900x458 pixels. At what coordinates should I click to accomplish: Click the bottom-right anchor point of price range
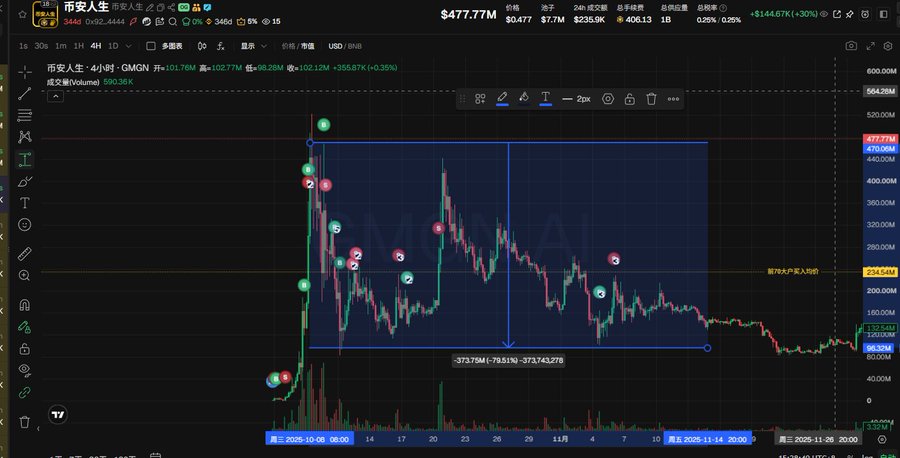(708, 348)
